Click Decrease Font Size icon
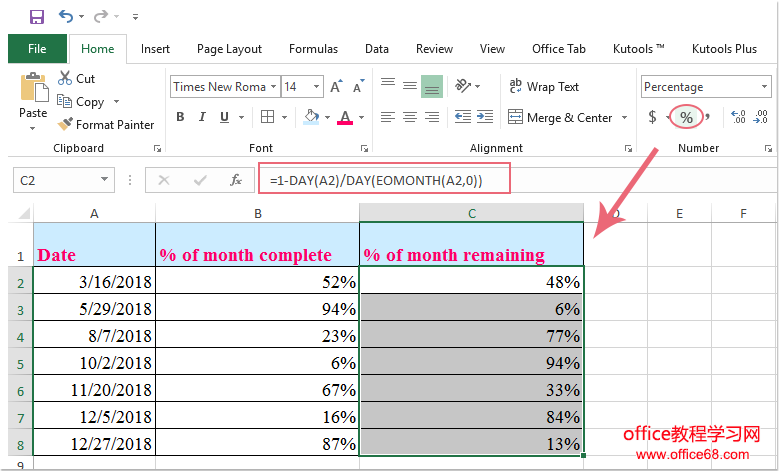This screenshot has width=779, height=471. pos(358,86)
